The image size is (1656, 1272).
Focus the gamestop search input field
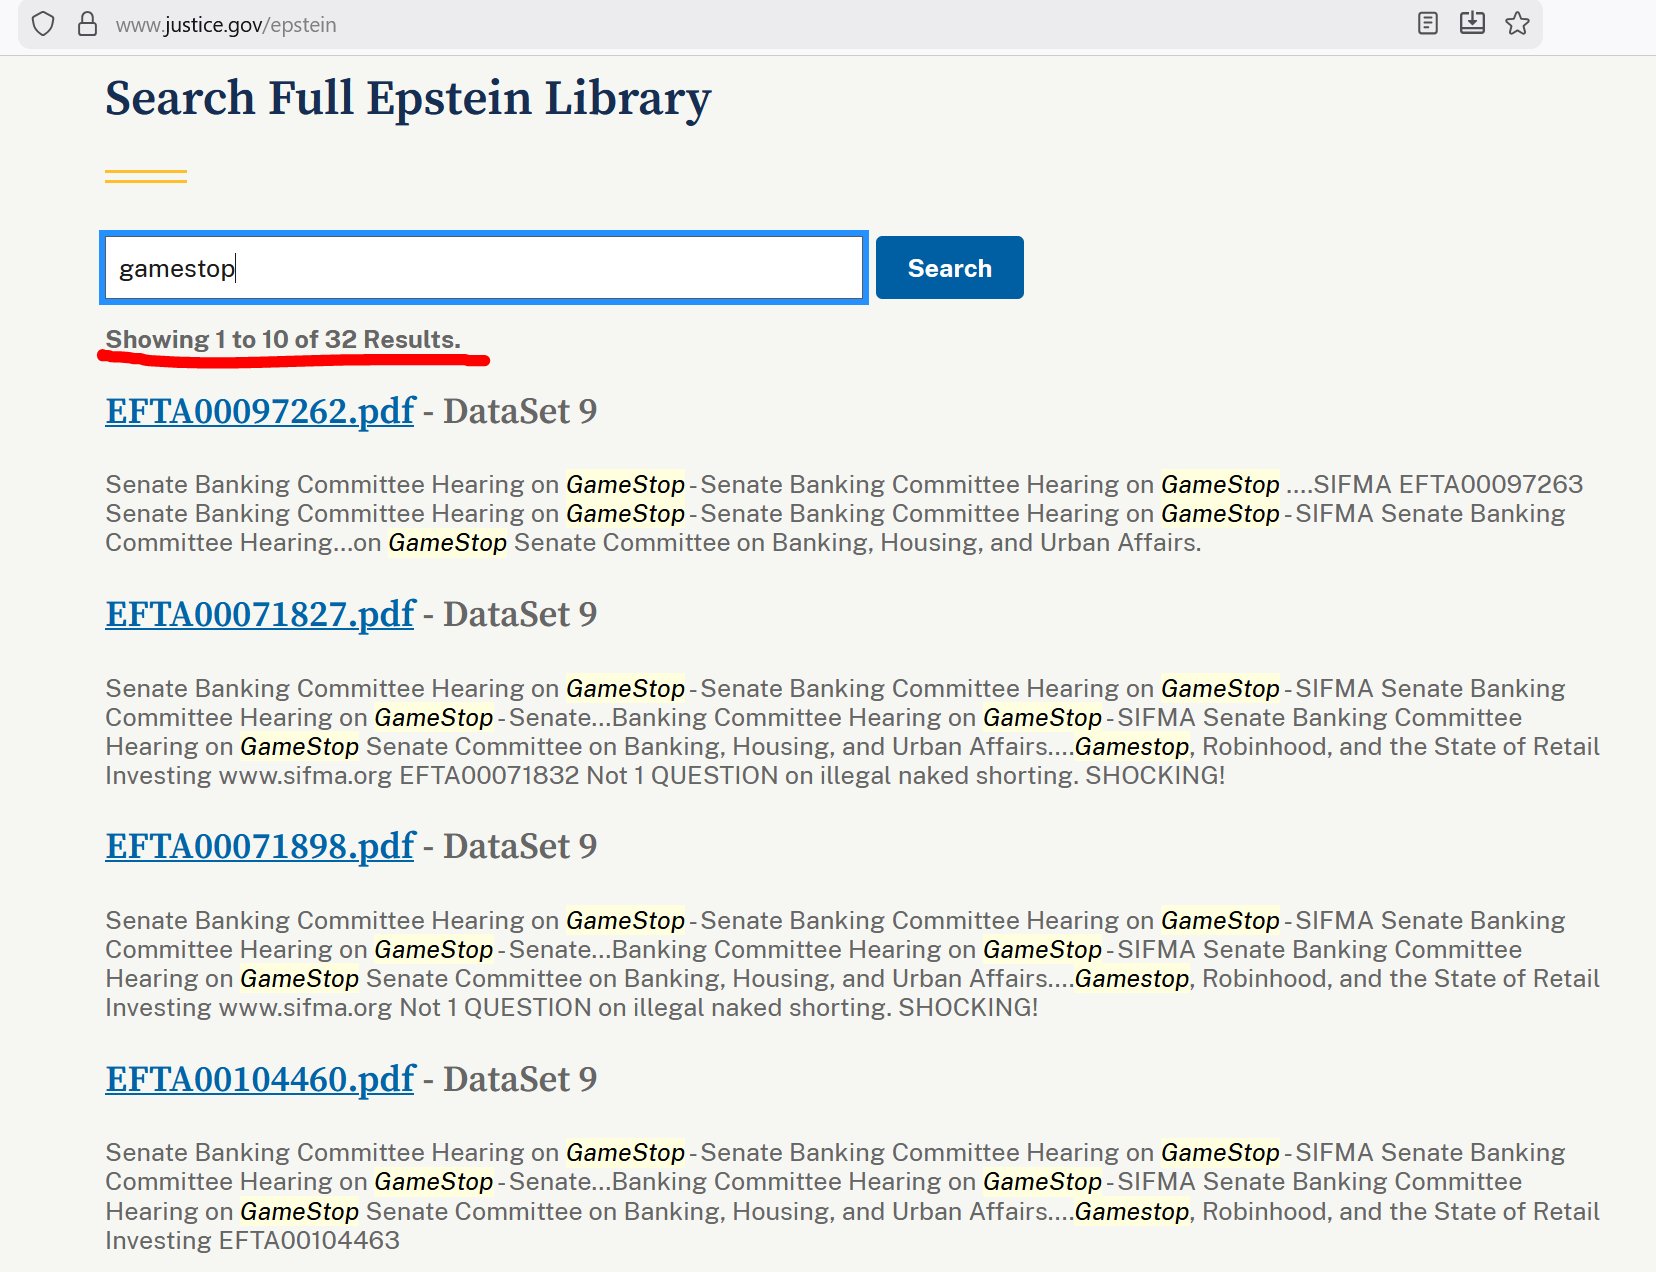[484, 268]
